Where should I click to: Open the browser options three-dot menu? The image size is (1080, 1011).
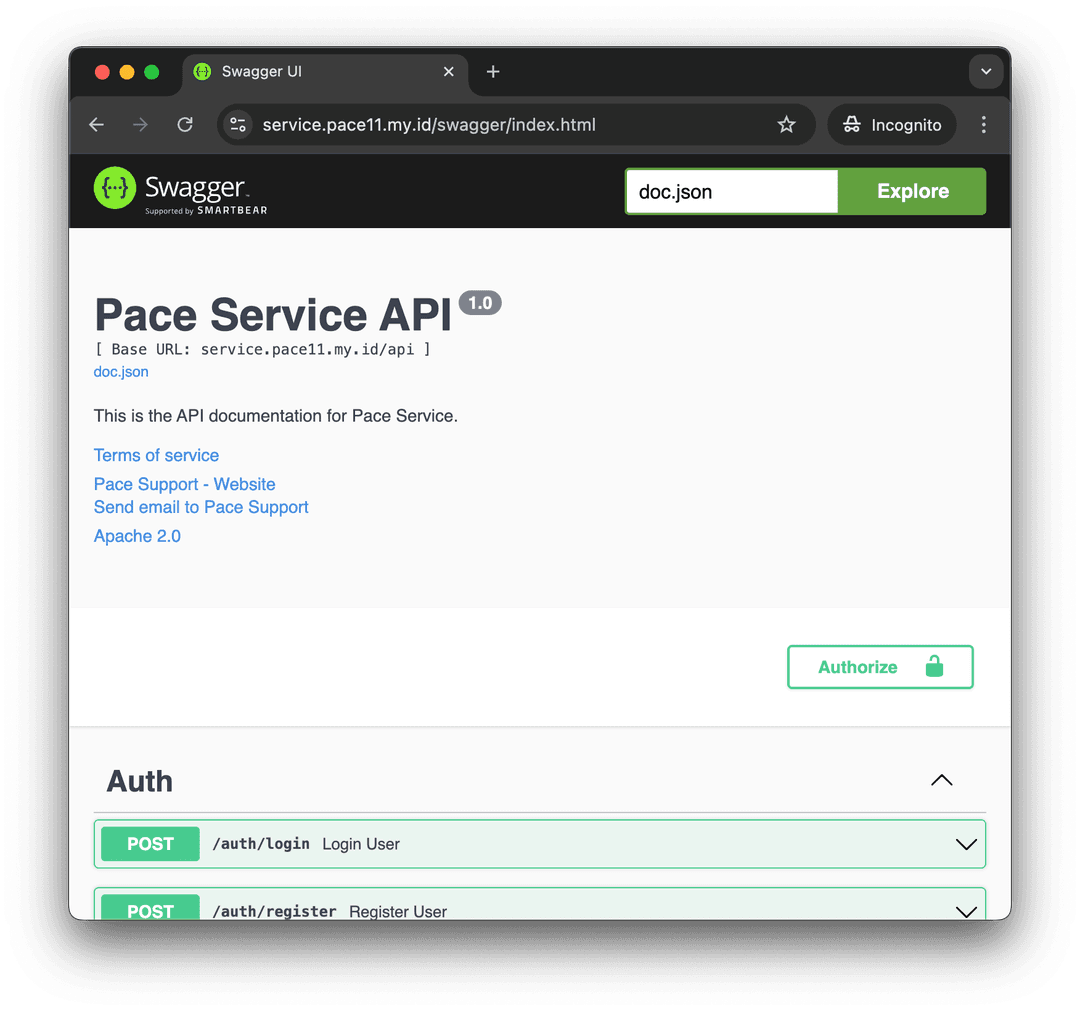coord(983,124)
